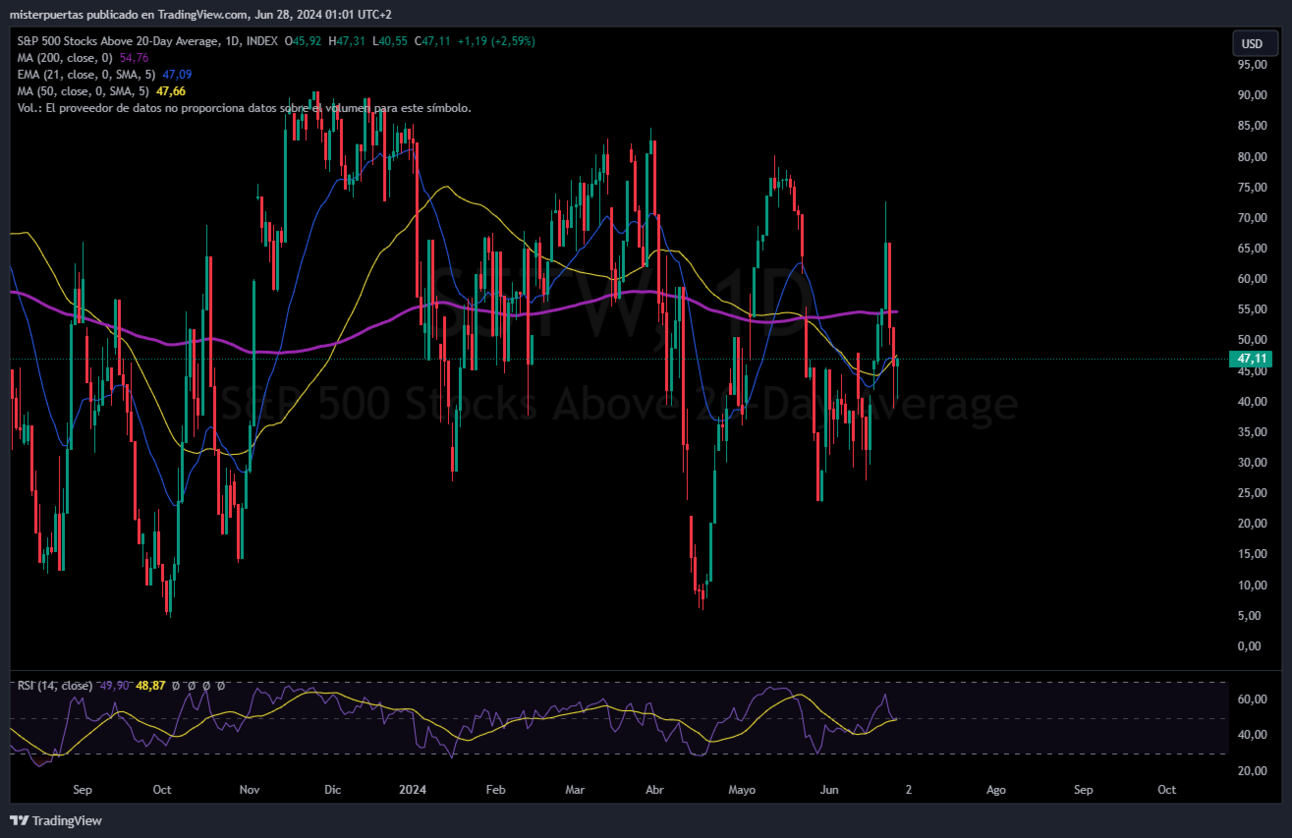Click the Nov label on time axis
The image size is (1292, 838).
250,790
